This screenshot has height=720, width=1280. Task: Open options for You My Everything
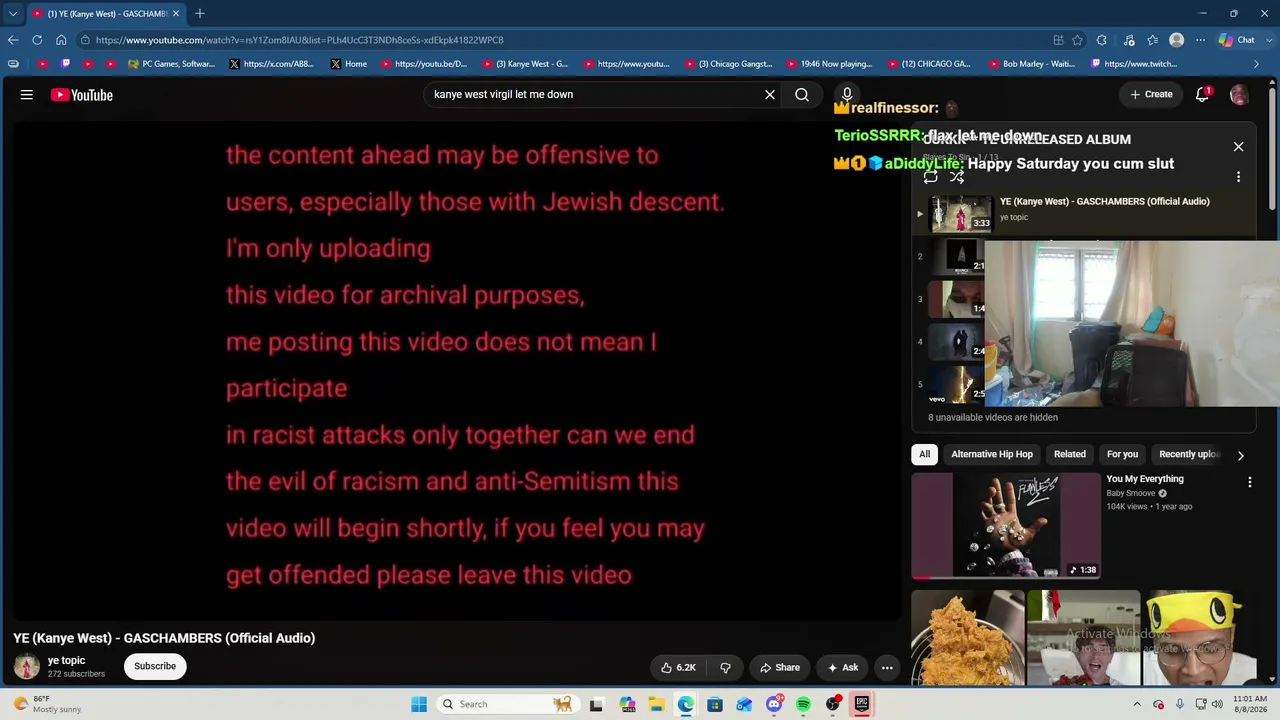click(x=1249, y=482)
